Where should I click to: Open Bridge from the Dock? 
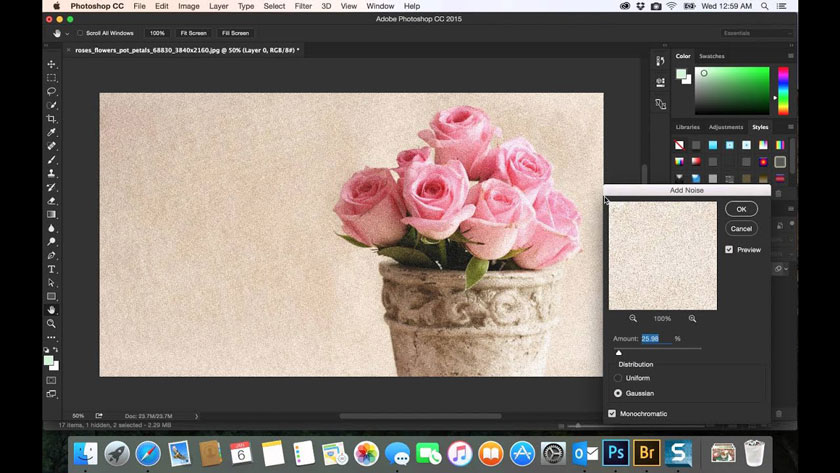647,454
